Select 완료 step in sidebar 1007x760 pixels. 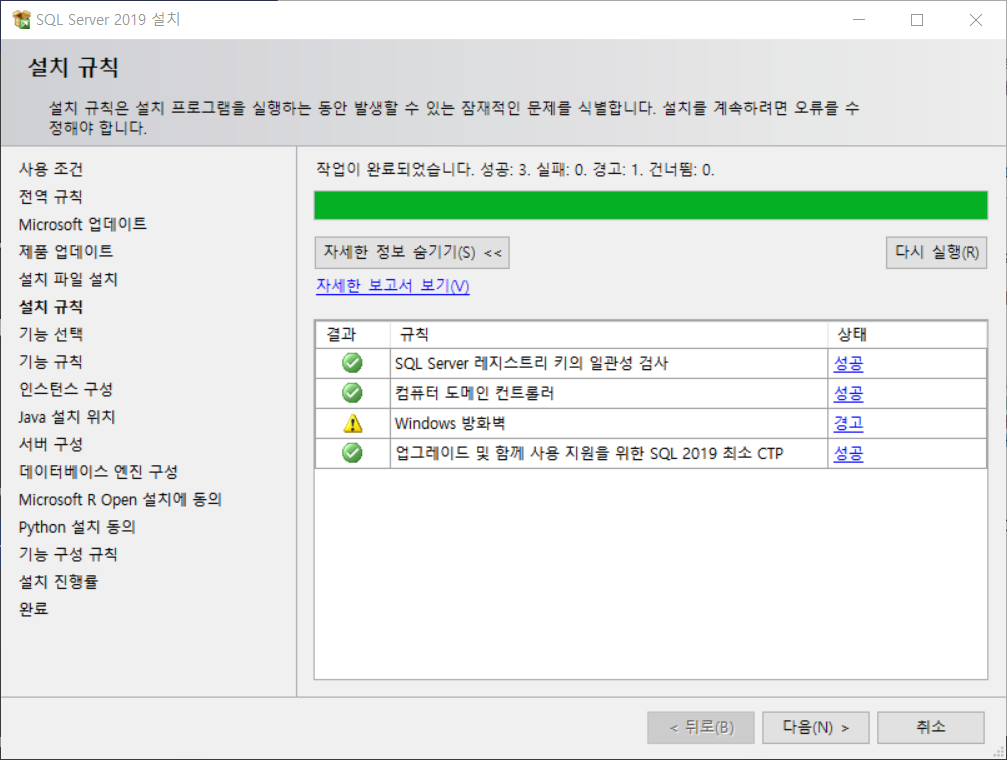pos(33,609)
